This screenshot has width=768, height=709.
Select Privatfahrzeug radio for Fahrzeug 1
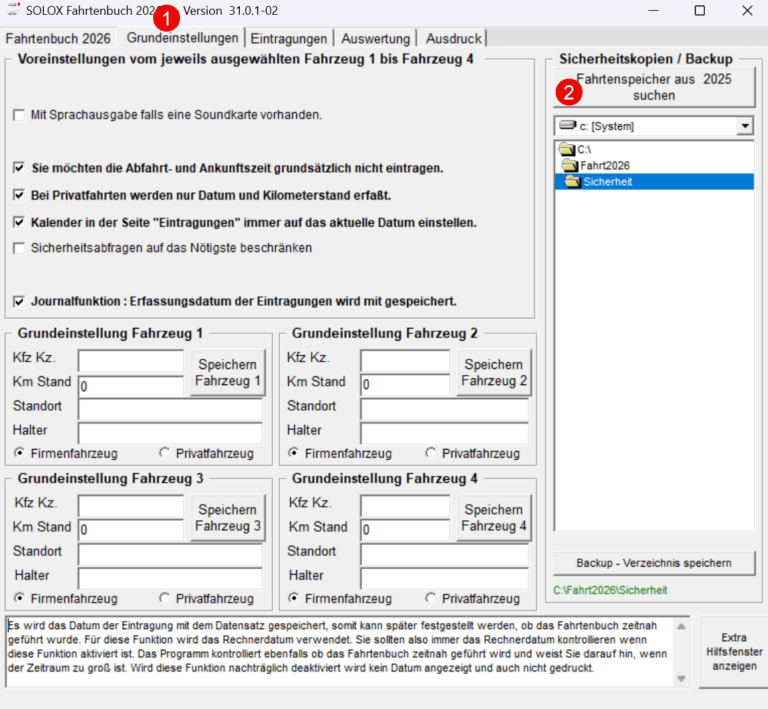click(165, 453)
